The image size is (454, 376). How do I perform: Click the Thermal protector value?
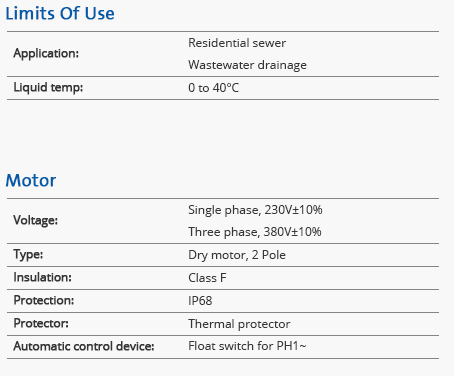tap(239, 324)
